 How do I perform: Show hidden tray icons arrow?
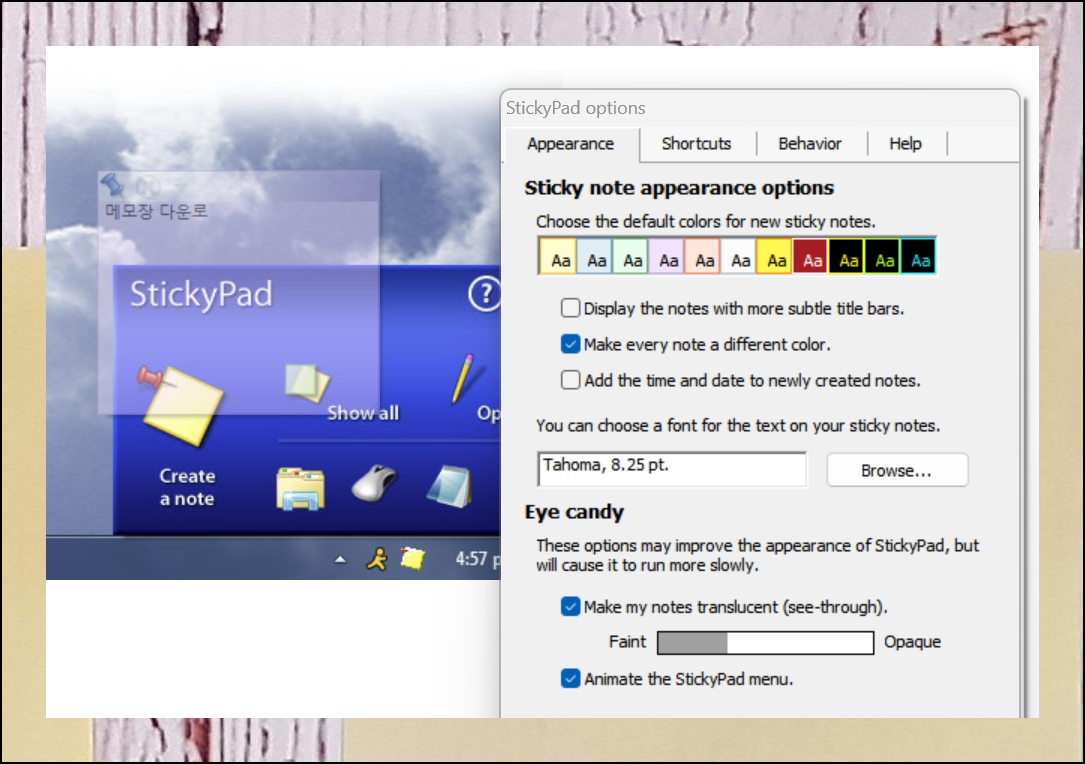click(x=340, y=559)
